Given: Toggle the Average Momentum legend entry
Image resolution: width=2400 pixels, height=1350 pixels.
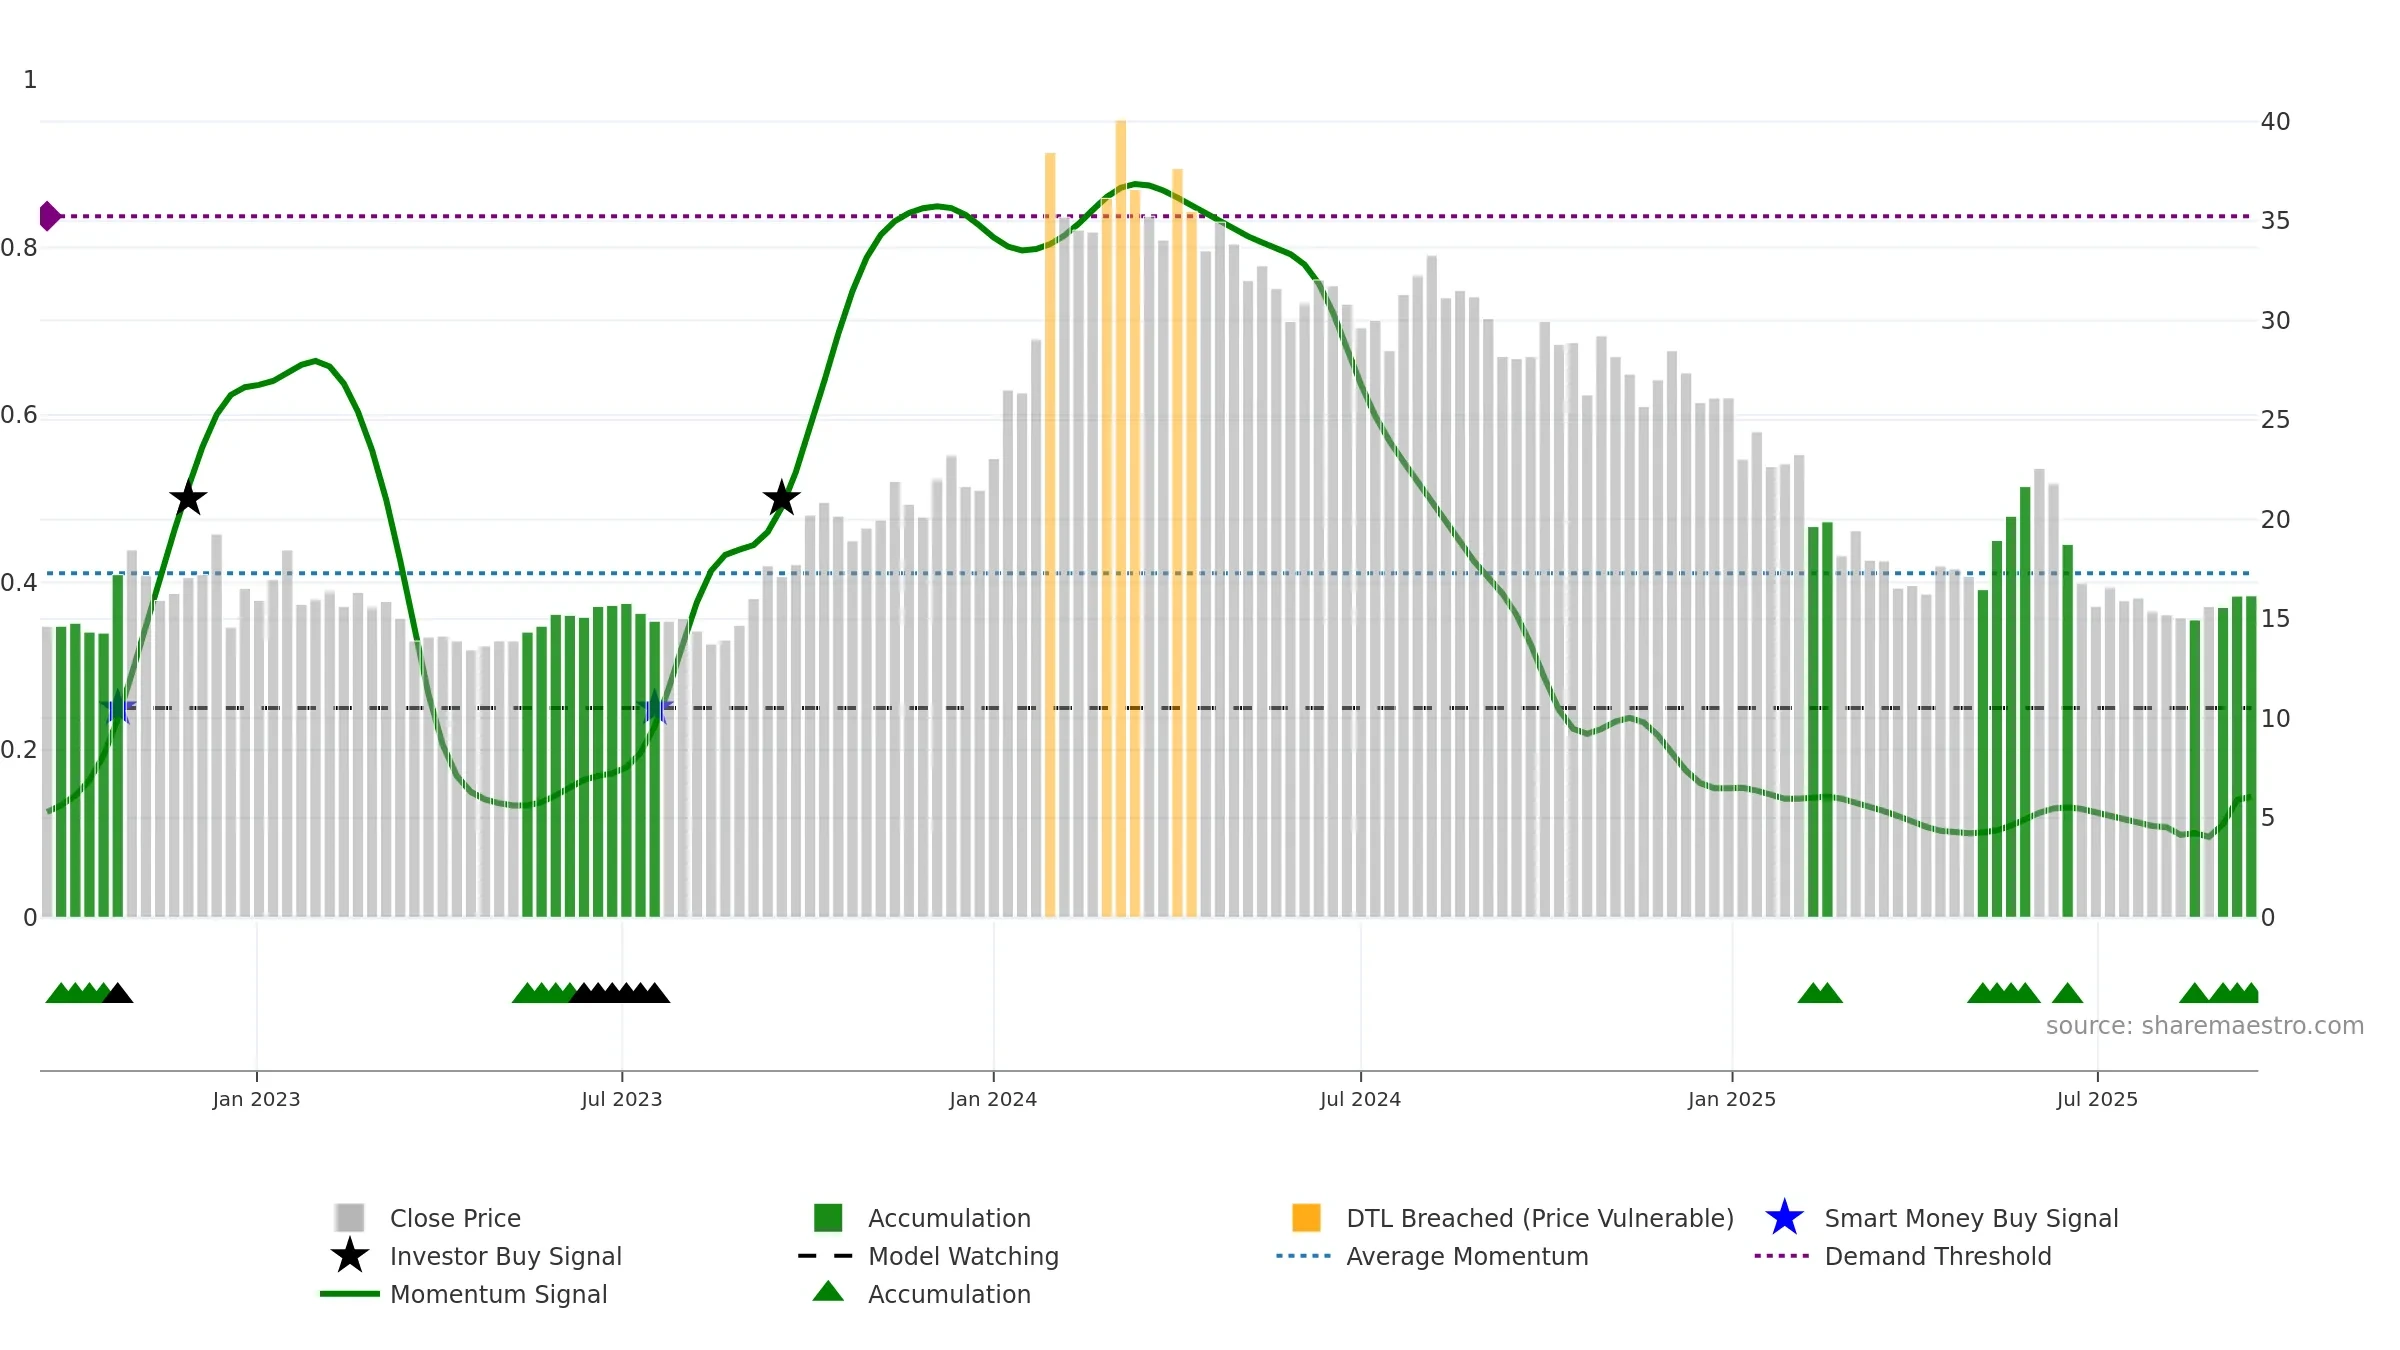Looking at the screenshot, I should pyautogui.click(x=1432, y=1256).
